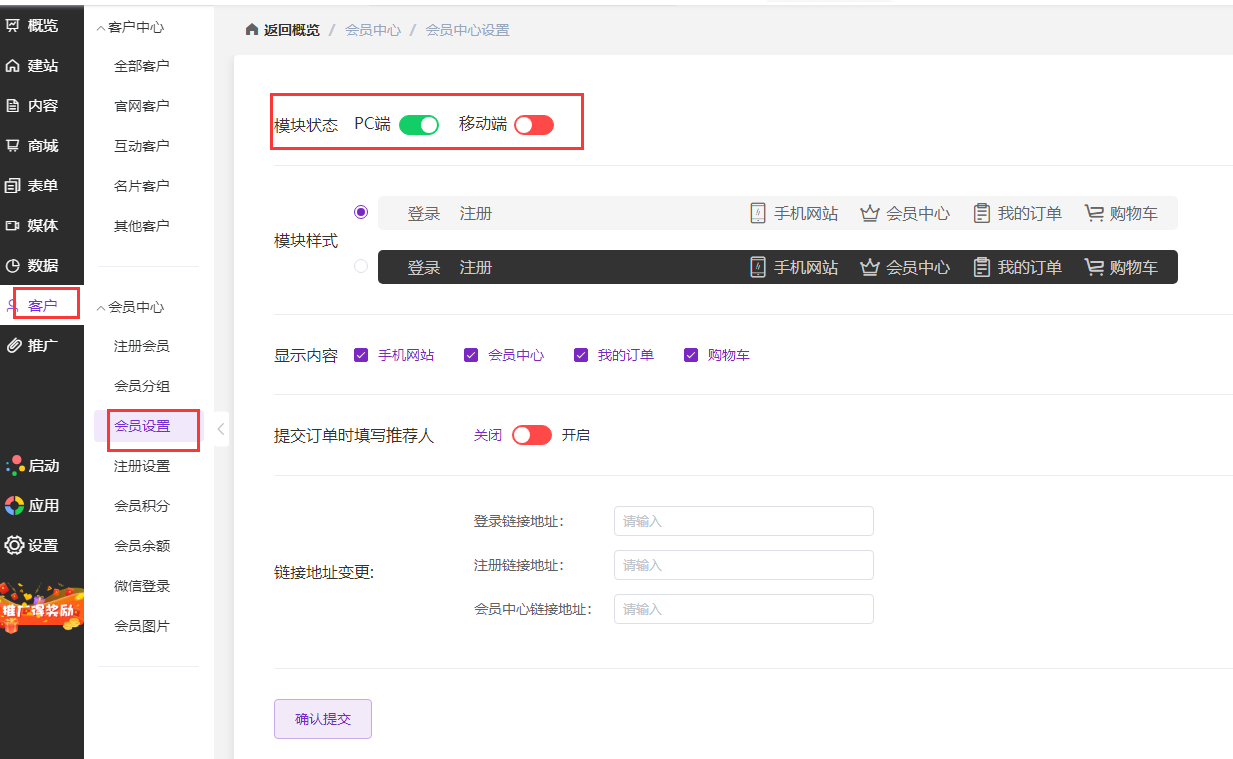Image resolution: width=1233 pixels, height=759 pixels.
Task: Collapse the 客户中心 section
Action: [100, 28]
